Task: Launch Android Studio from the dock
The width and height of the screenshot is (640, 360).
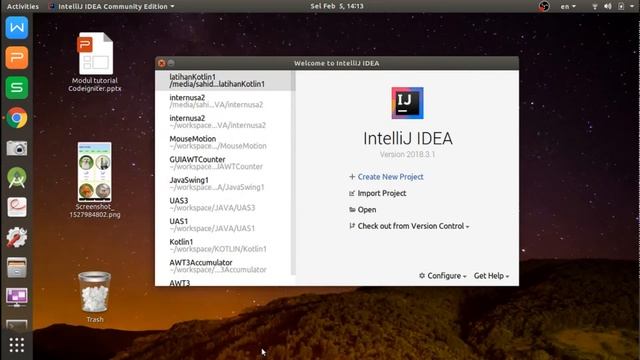Action: pos(17,178)
